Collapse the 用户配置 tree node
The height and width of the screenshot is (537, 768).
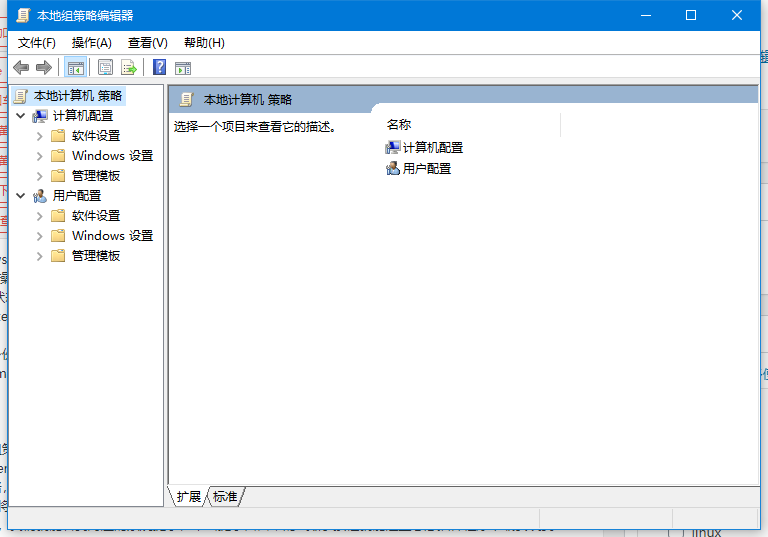click(21, 195)
